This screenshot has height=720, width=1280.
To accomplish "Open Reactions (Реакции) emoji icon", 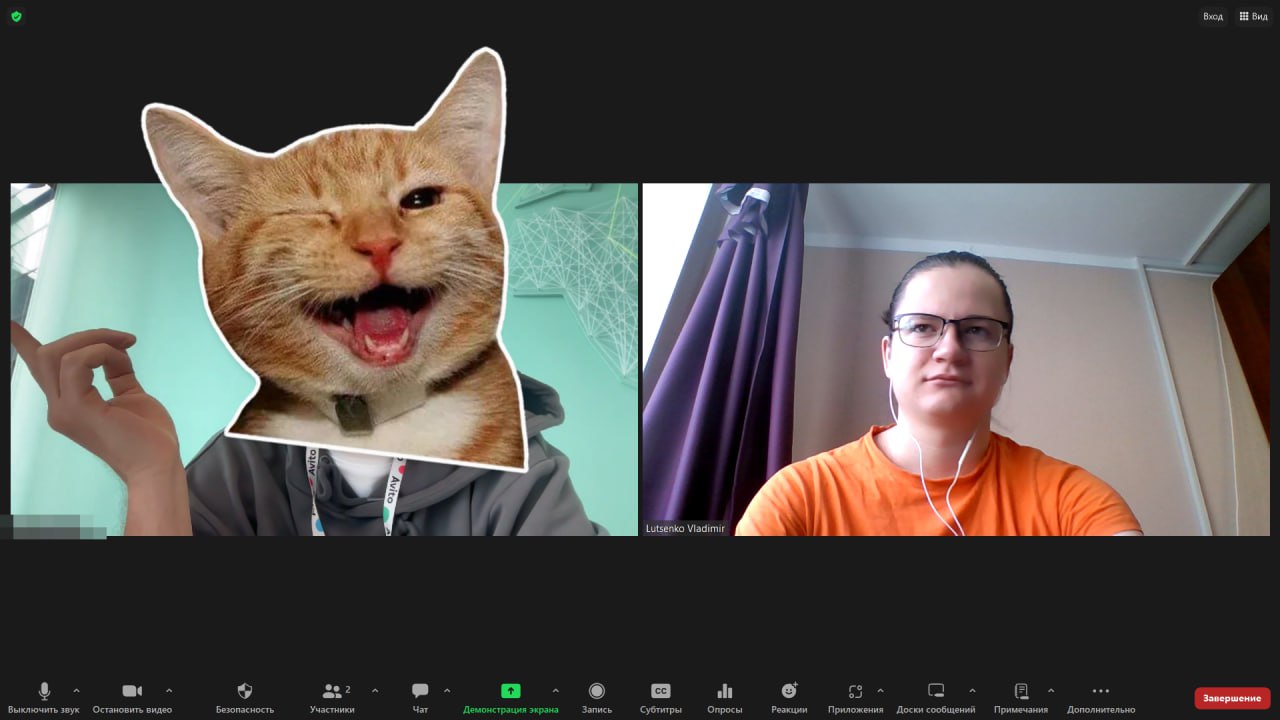I will [789, 691].
